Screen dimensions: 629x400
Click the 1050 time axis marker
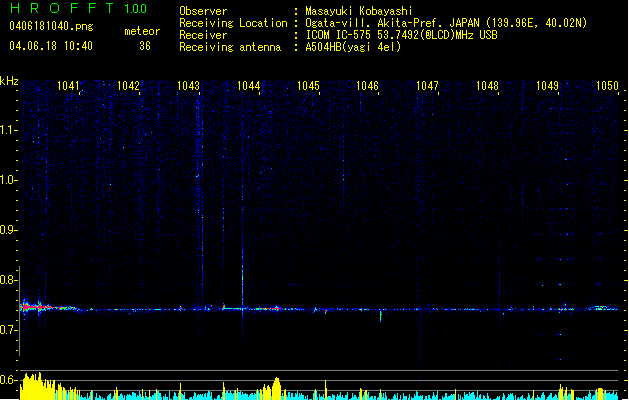pyautogui.click(x=607, y=86)
